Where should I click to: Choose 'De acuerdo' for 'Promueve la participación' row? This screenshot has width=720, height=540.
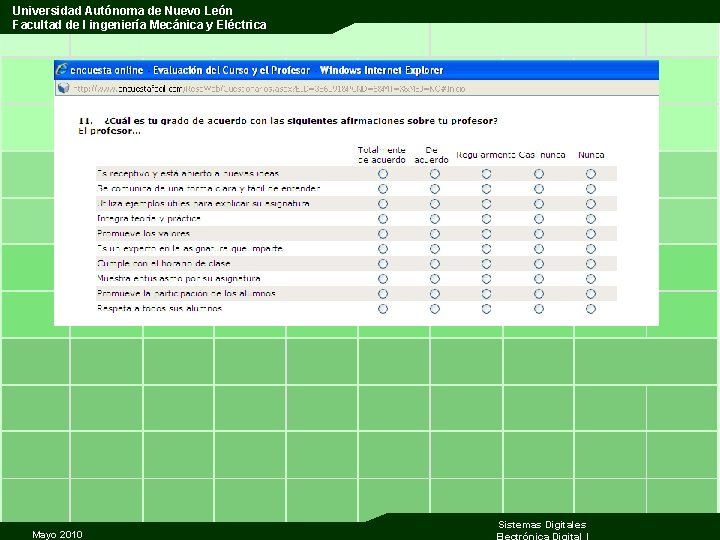(435, 294)
